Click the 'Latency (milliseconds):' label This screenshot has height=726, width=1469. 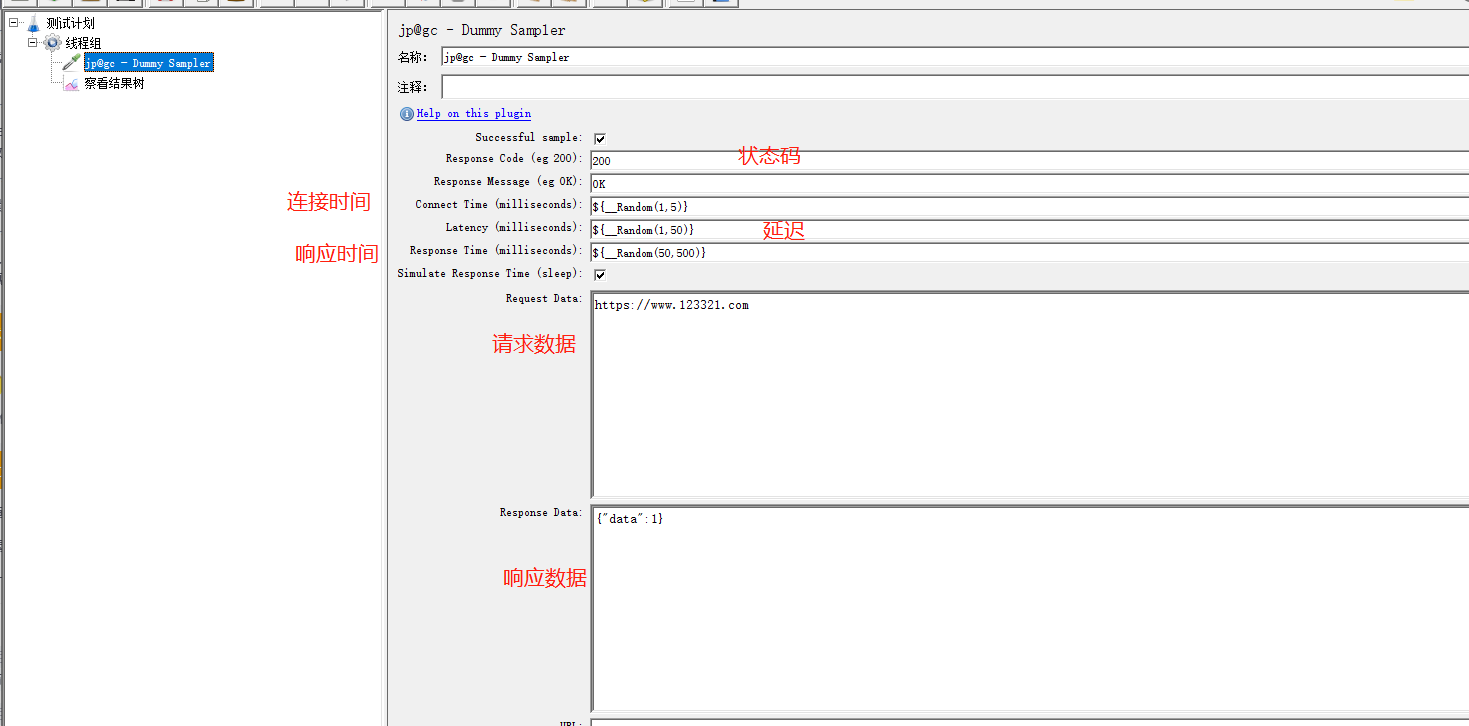coord(514,228)
